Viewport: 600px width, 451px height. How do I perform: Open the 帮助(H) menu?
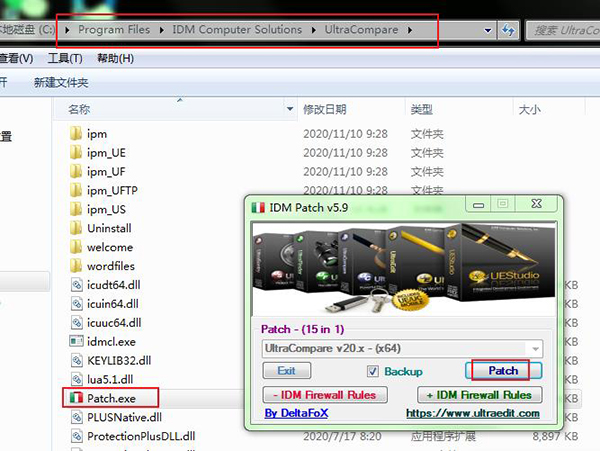click(x=115, y=59)
